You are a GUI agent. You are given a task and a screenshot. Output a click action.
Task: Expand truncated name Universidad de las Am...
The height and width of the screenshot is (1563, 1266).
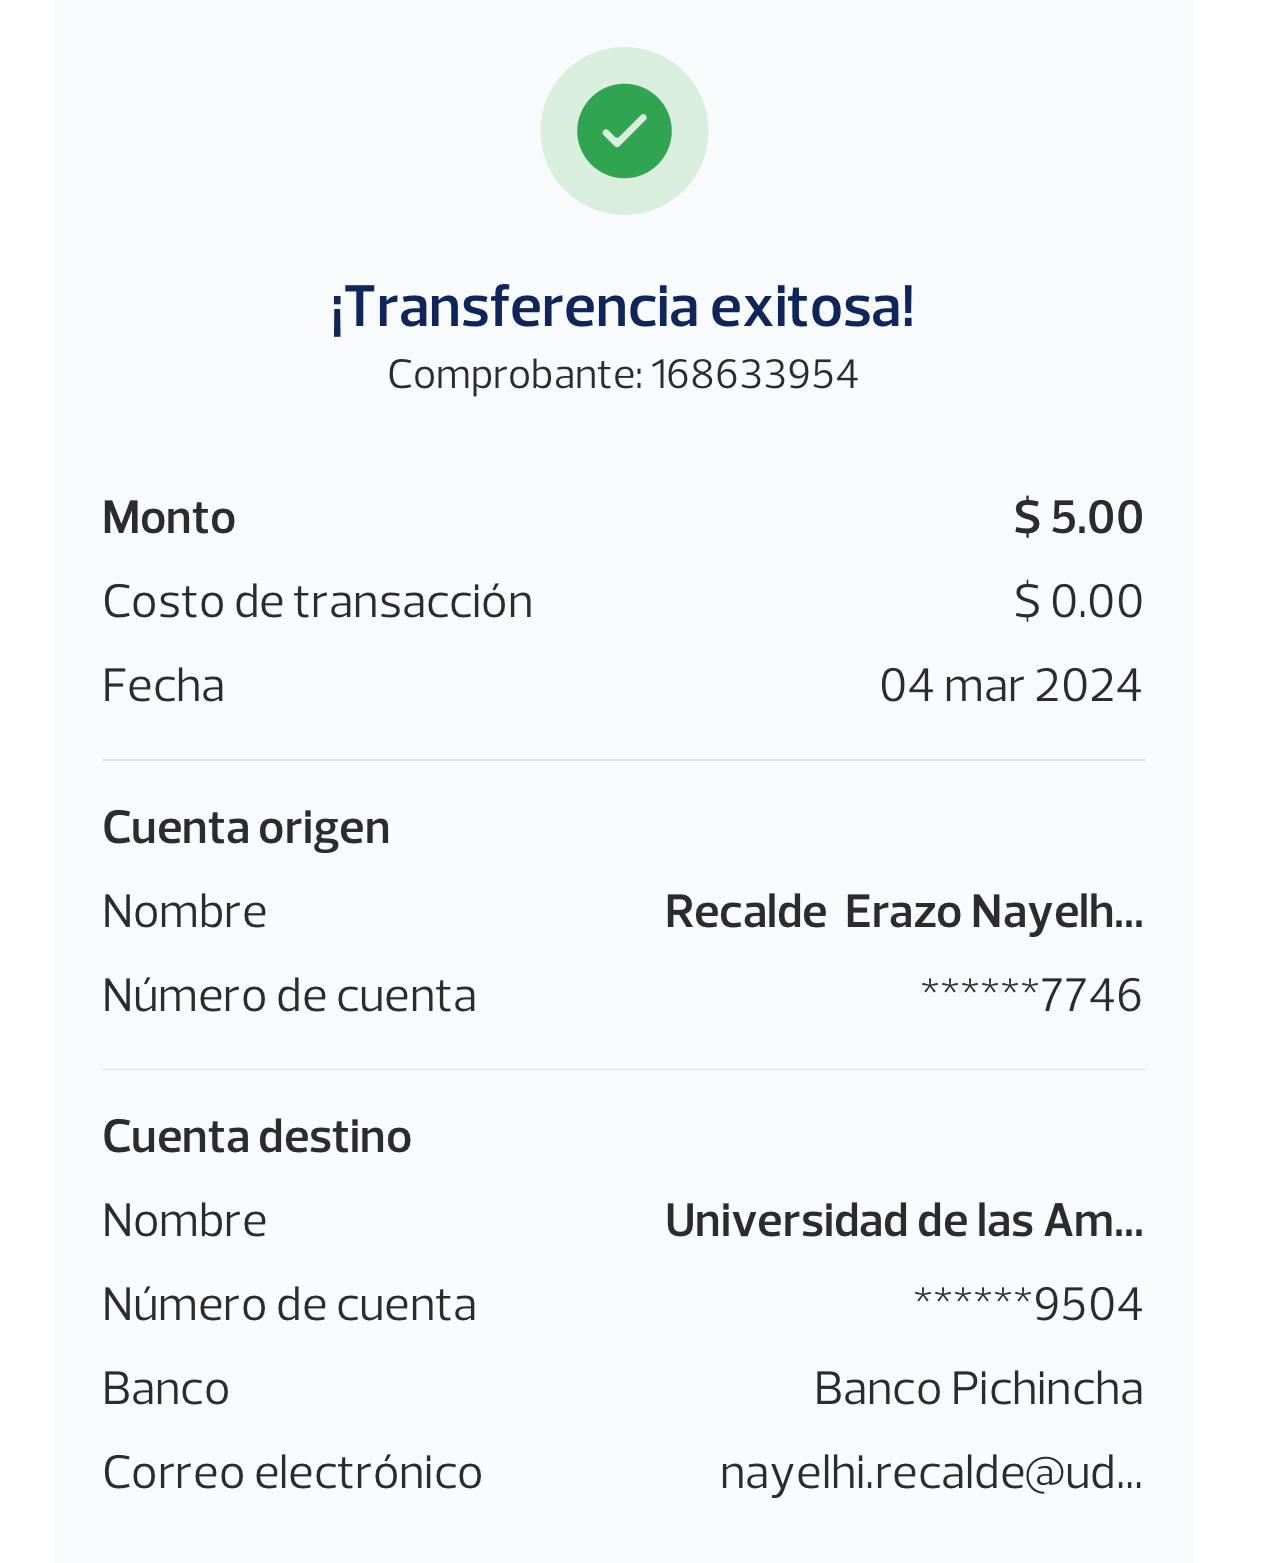(x=903, y=1221)
